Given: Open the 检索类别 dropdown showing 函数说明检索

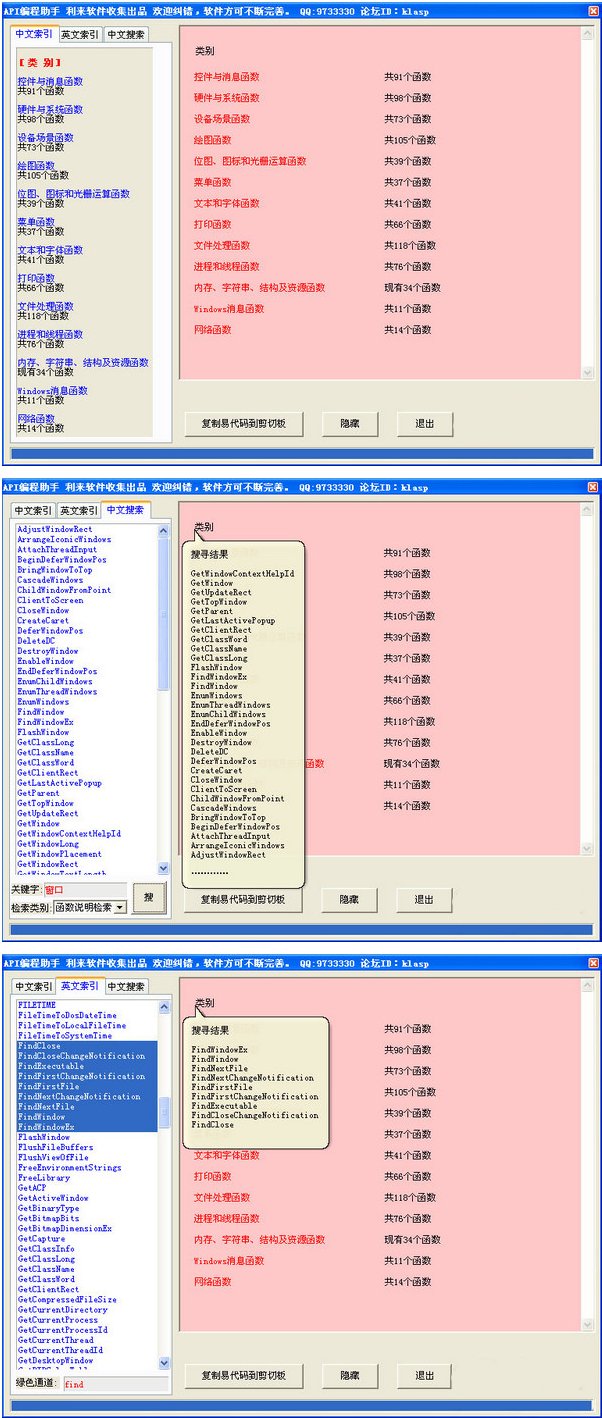Looking at the screenshot, I should (x=90, y=907).
